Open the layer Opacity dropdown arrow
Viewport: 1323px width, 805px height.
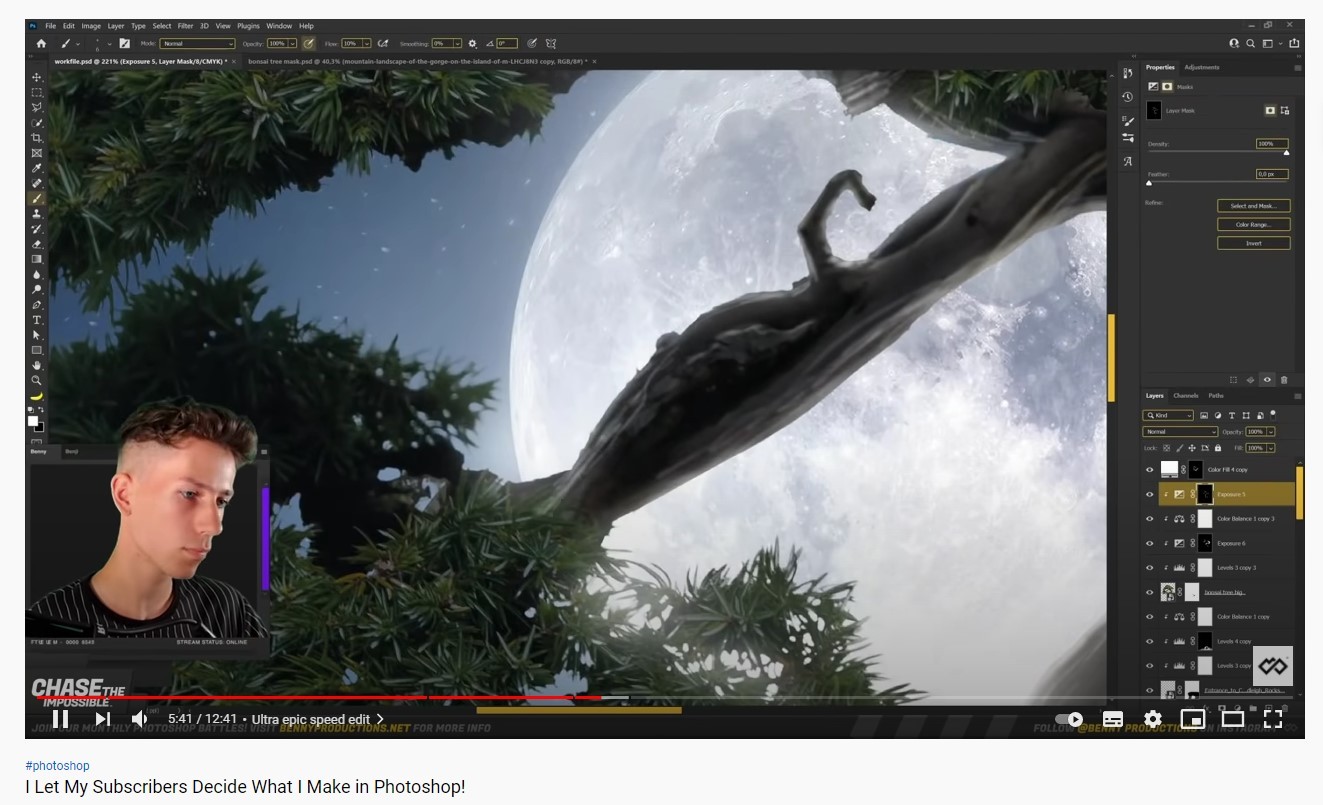point(1271,432)
